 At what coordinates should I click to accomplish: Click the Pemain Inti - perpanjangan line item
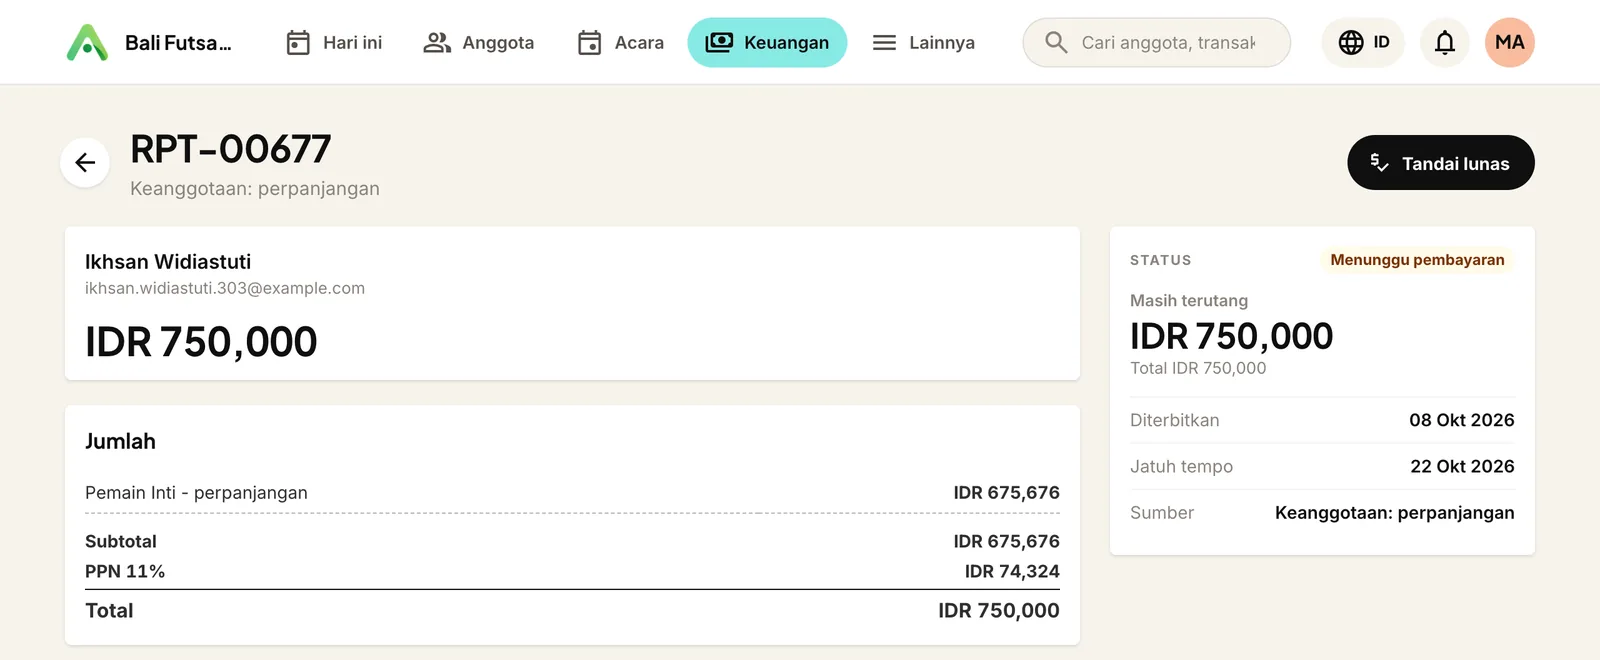[572, 493]
